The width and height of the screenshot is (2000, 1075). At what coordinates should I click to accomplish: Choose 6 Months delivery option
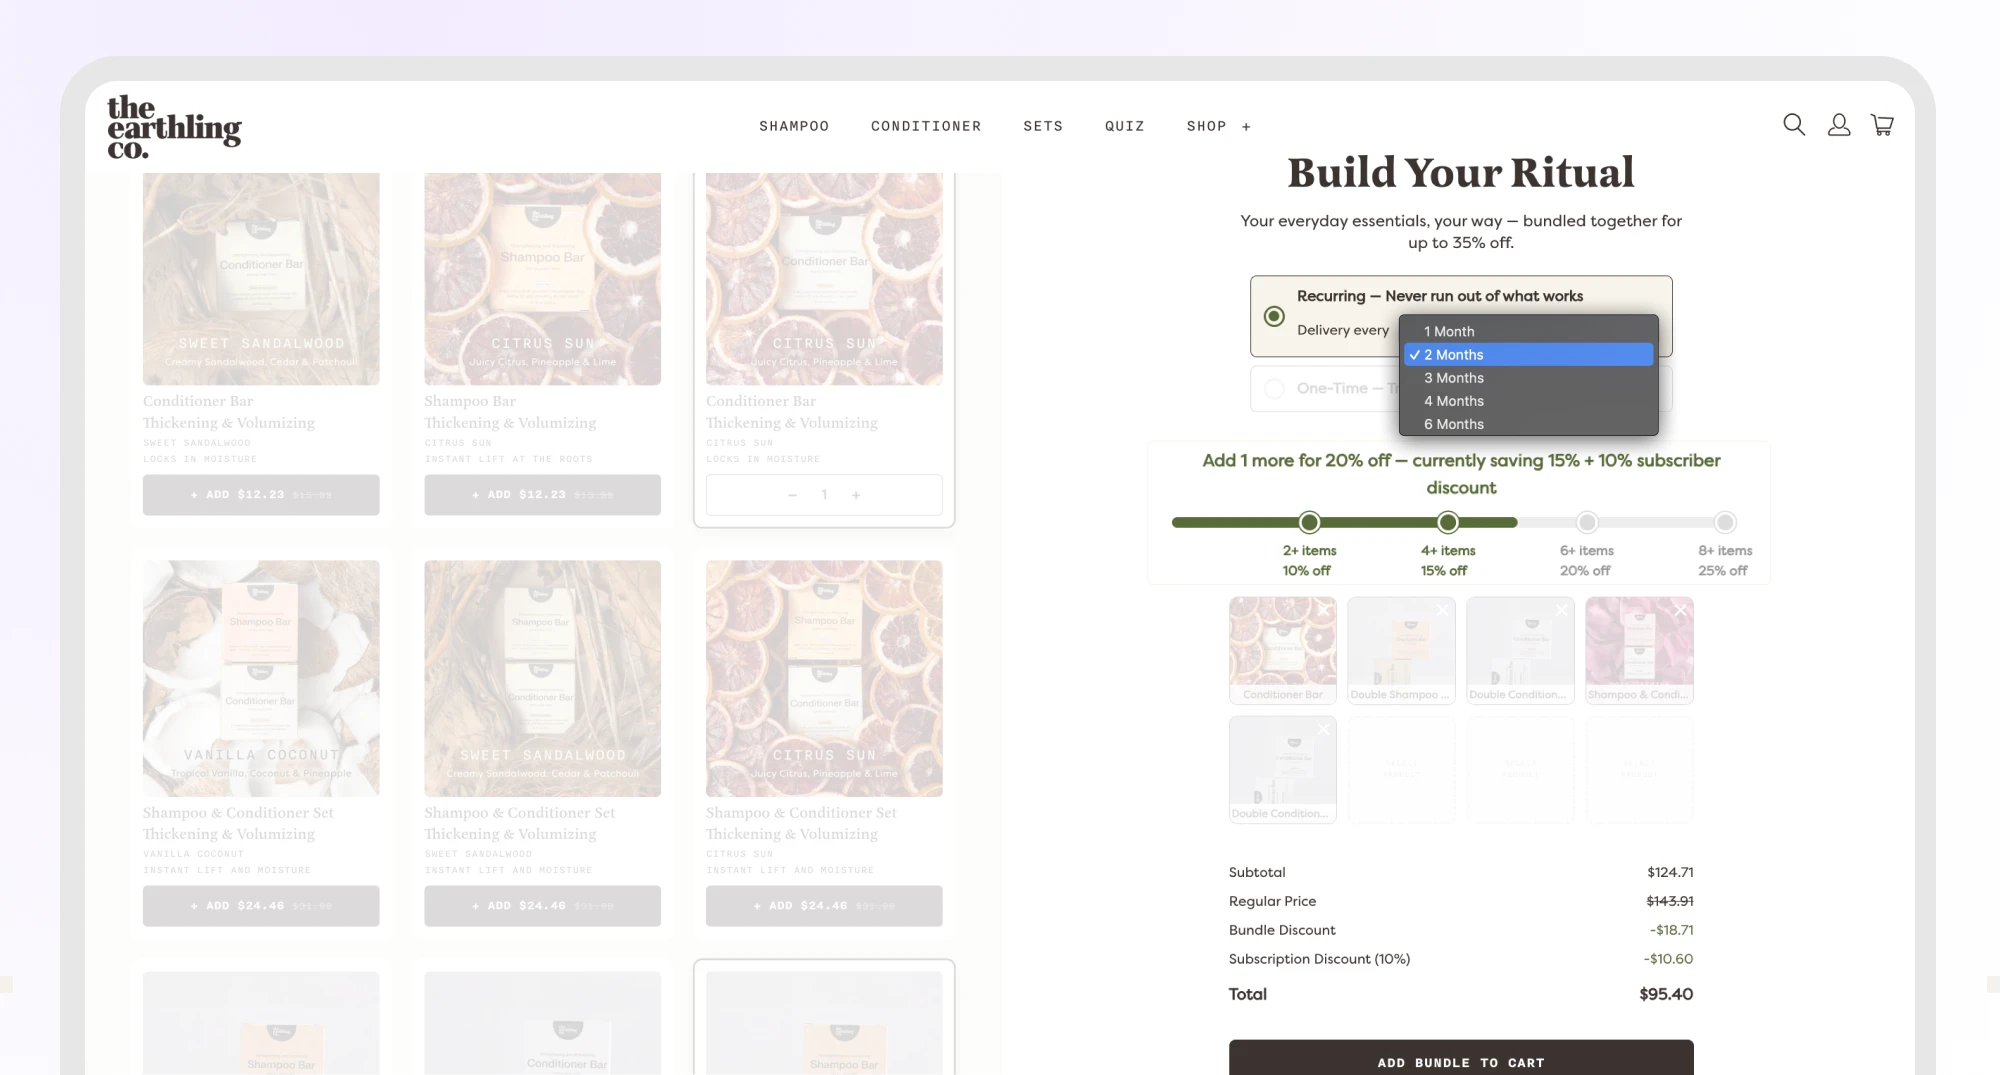pyautogui.click(x=1528, y=424)
